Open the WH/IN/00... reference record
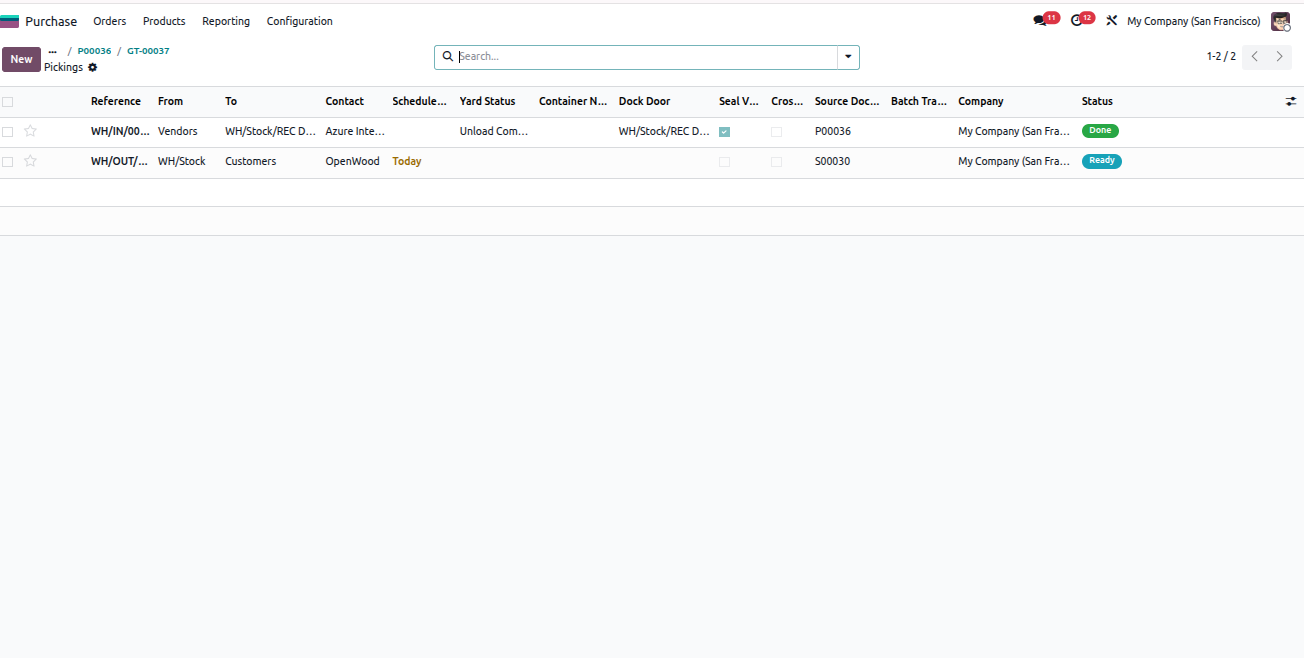Screen dimensions: 1304x658 [121, 131]
